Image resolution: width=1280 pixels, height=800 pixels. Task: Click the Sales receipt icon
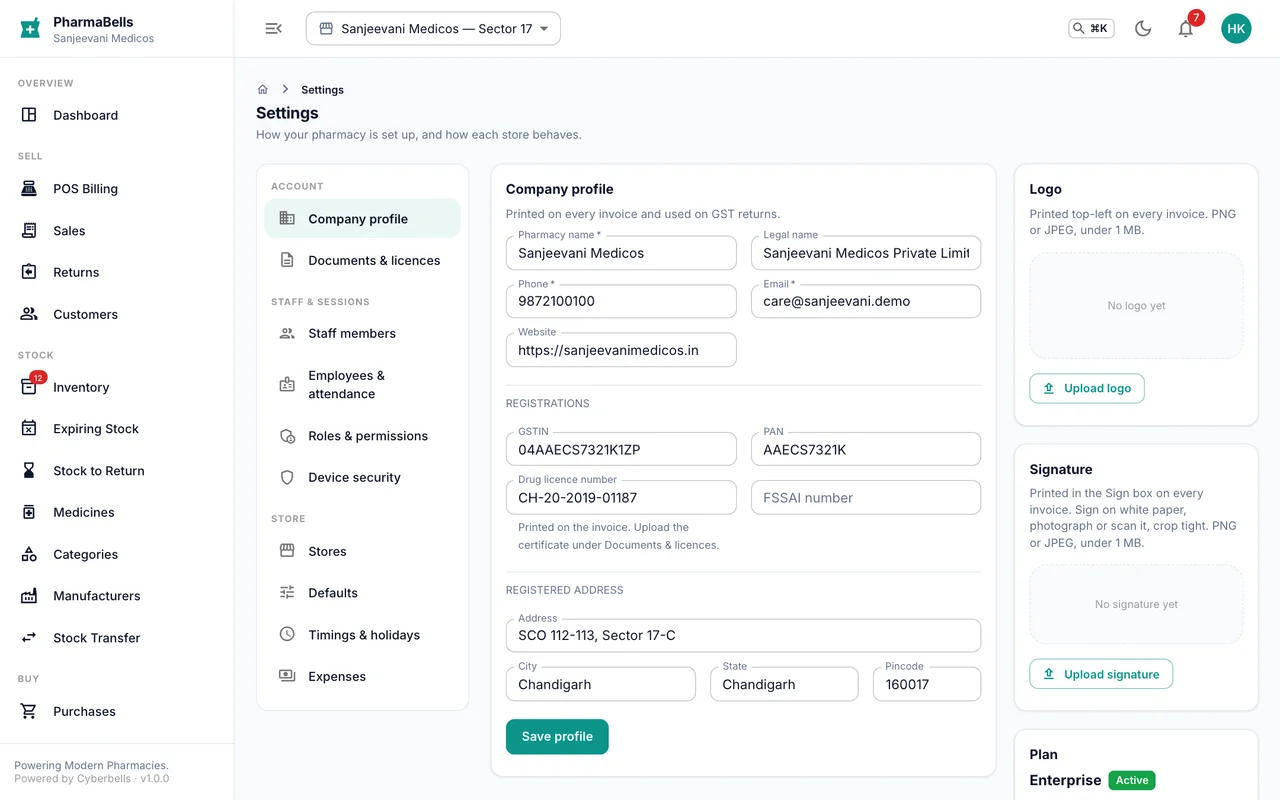(29, 230)
